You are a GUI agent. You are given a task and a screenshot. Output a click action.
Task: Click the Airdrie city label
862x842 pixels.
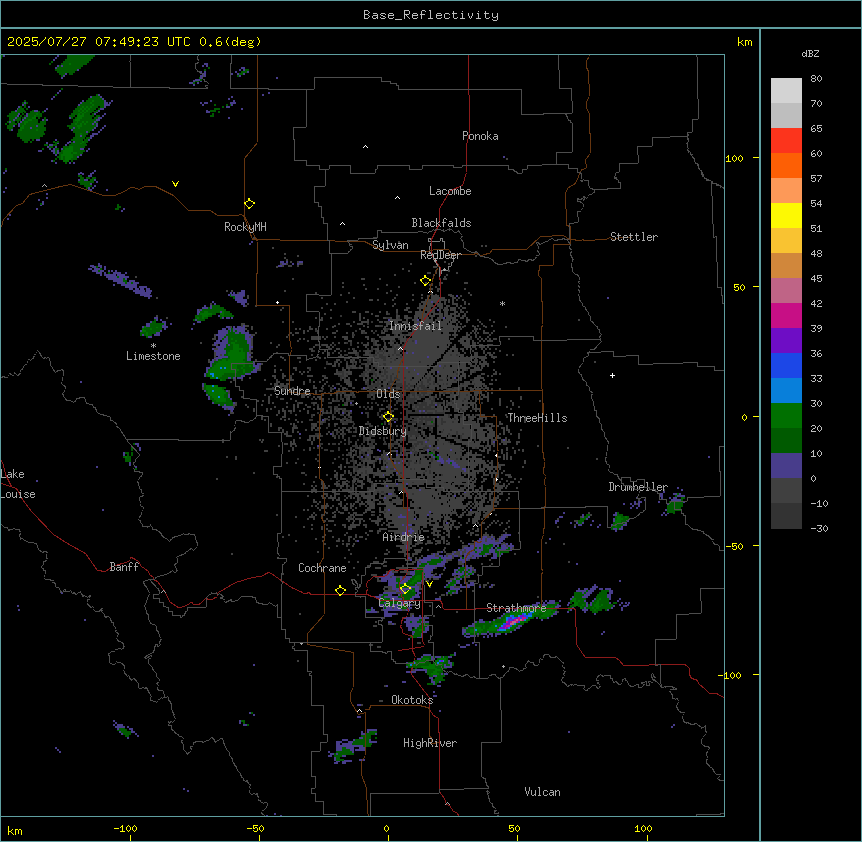coord(404,537)
